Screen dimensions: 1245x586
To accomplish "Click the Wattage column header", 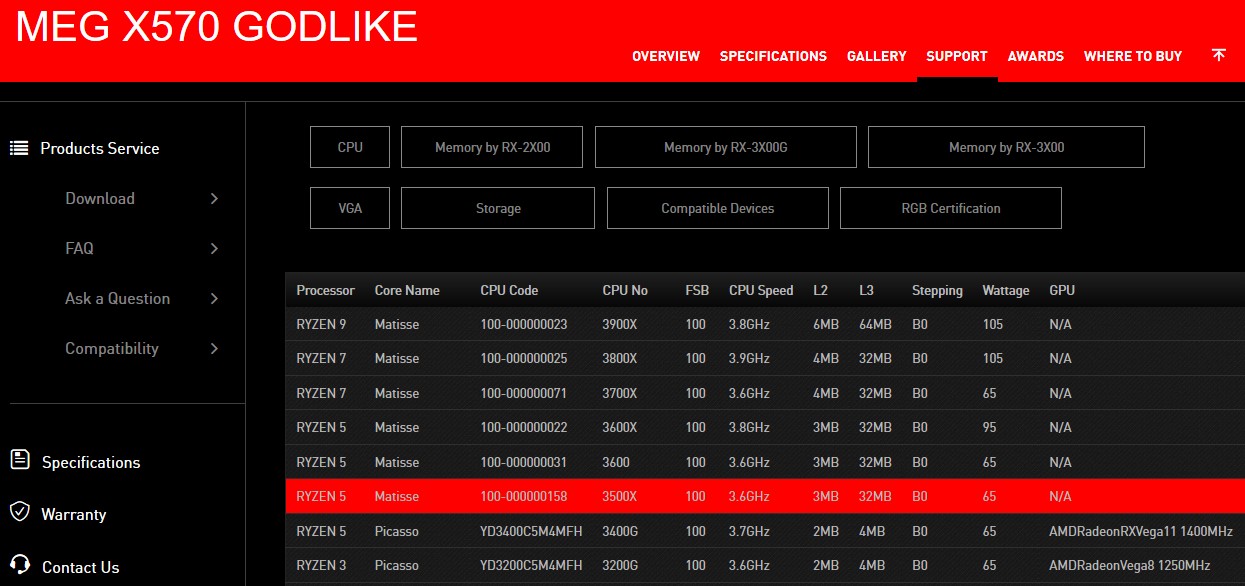I will coord(1006,290).
